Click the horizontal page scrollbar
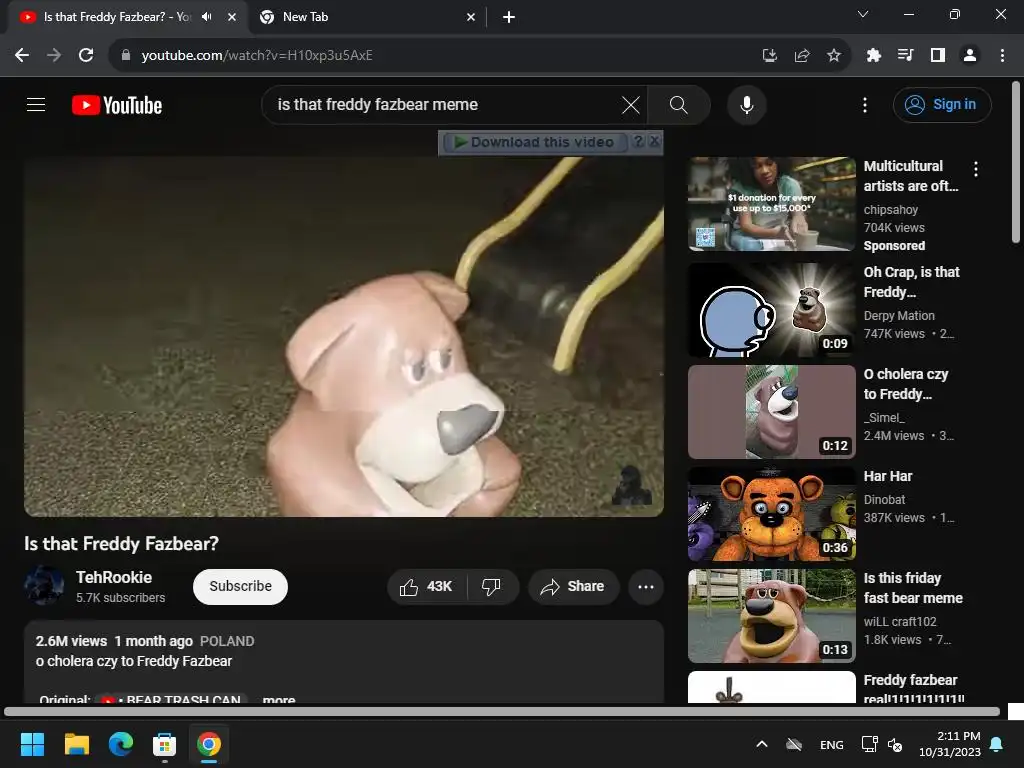The width and height of the screenshot is (1024, 768). [502, 712]
